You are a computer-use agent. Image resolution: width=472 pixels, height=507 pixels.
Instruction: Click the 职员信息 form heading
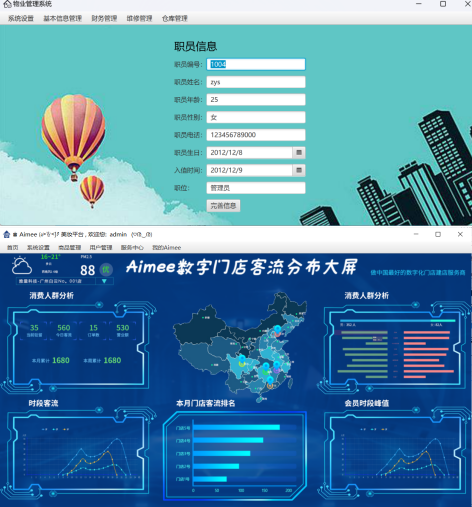coord(195,46)
